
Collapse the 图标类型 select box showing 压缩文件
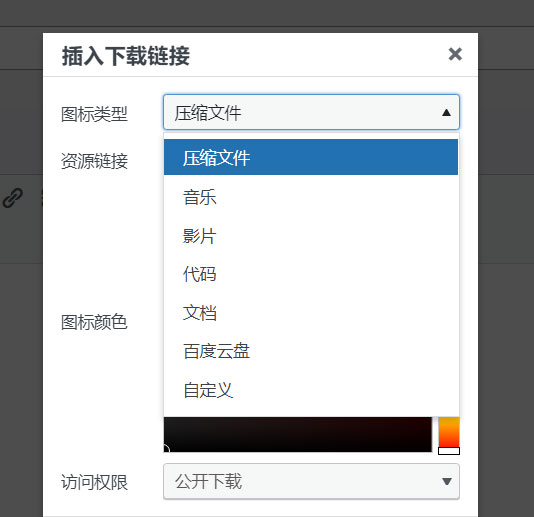click(x=311, y=112)
